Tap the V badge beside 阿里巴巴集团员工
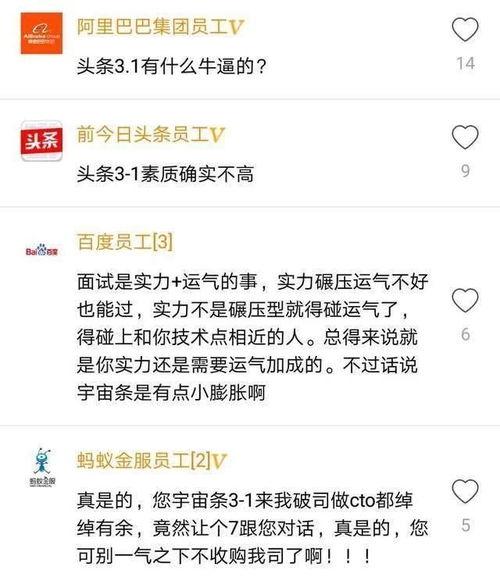Screen dimensions: 500x577 point(236,27)
